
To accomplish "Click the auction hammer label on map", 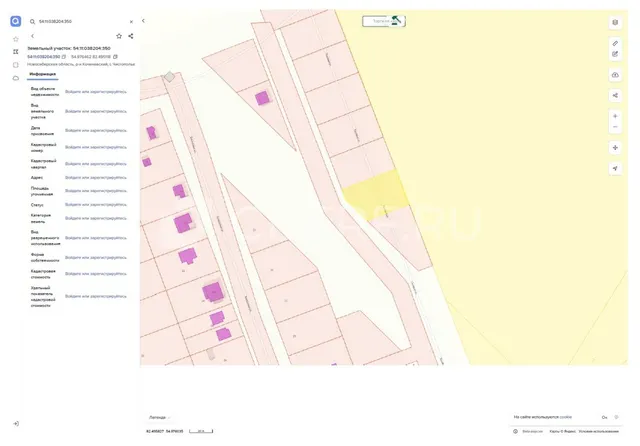I will click(x=384, y=21).
